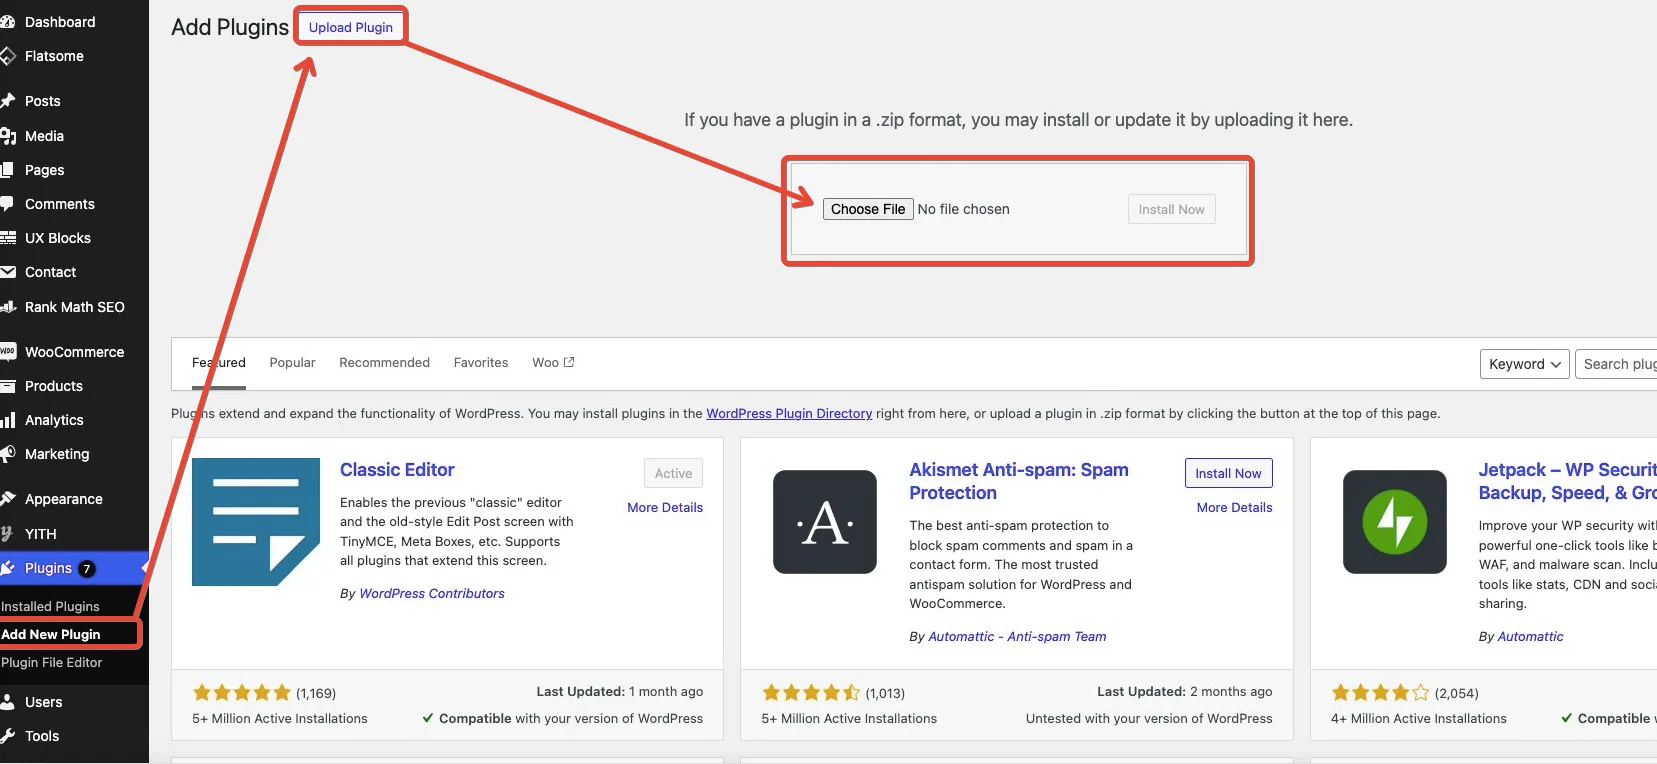Viewport: 1657px width, 764px height.
Task: Click the Analytics bar chart icon
Action: [x=7, y=420]
